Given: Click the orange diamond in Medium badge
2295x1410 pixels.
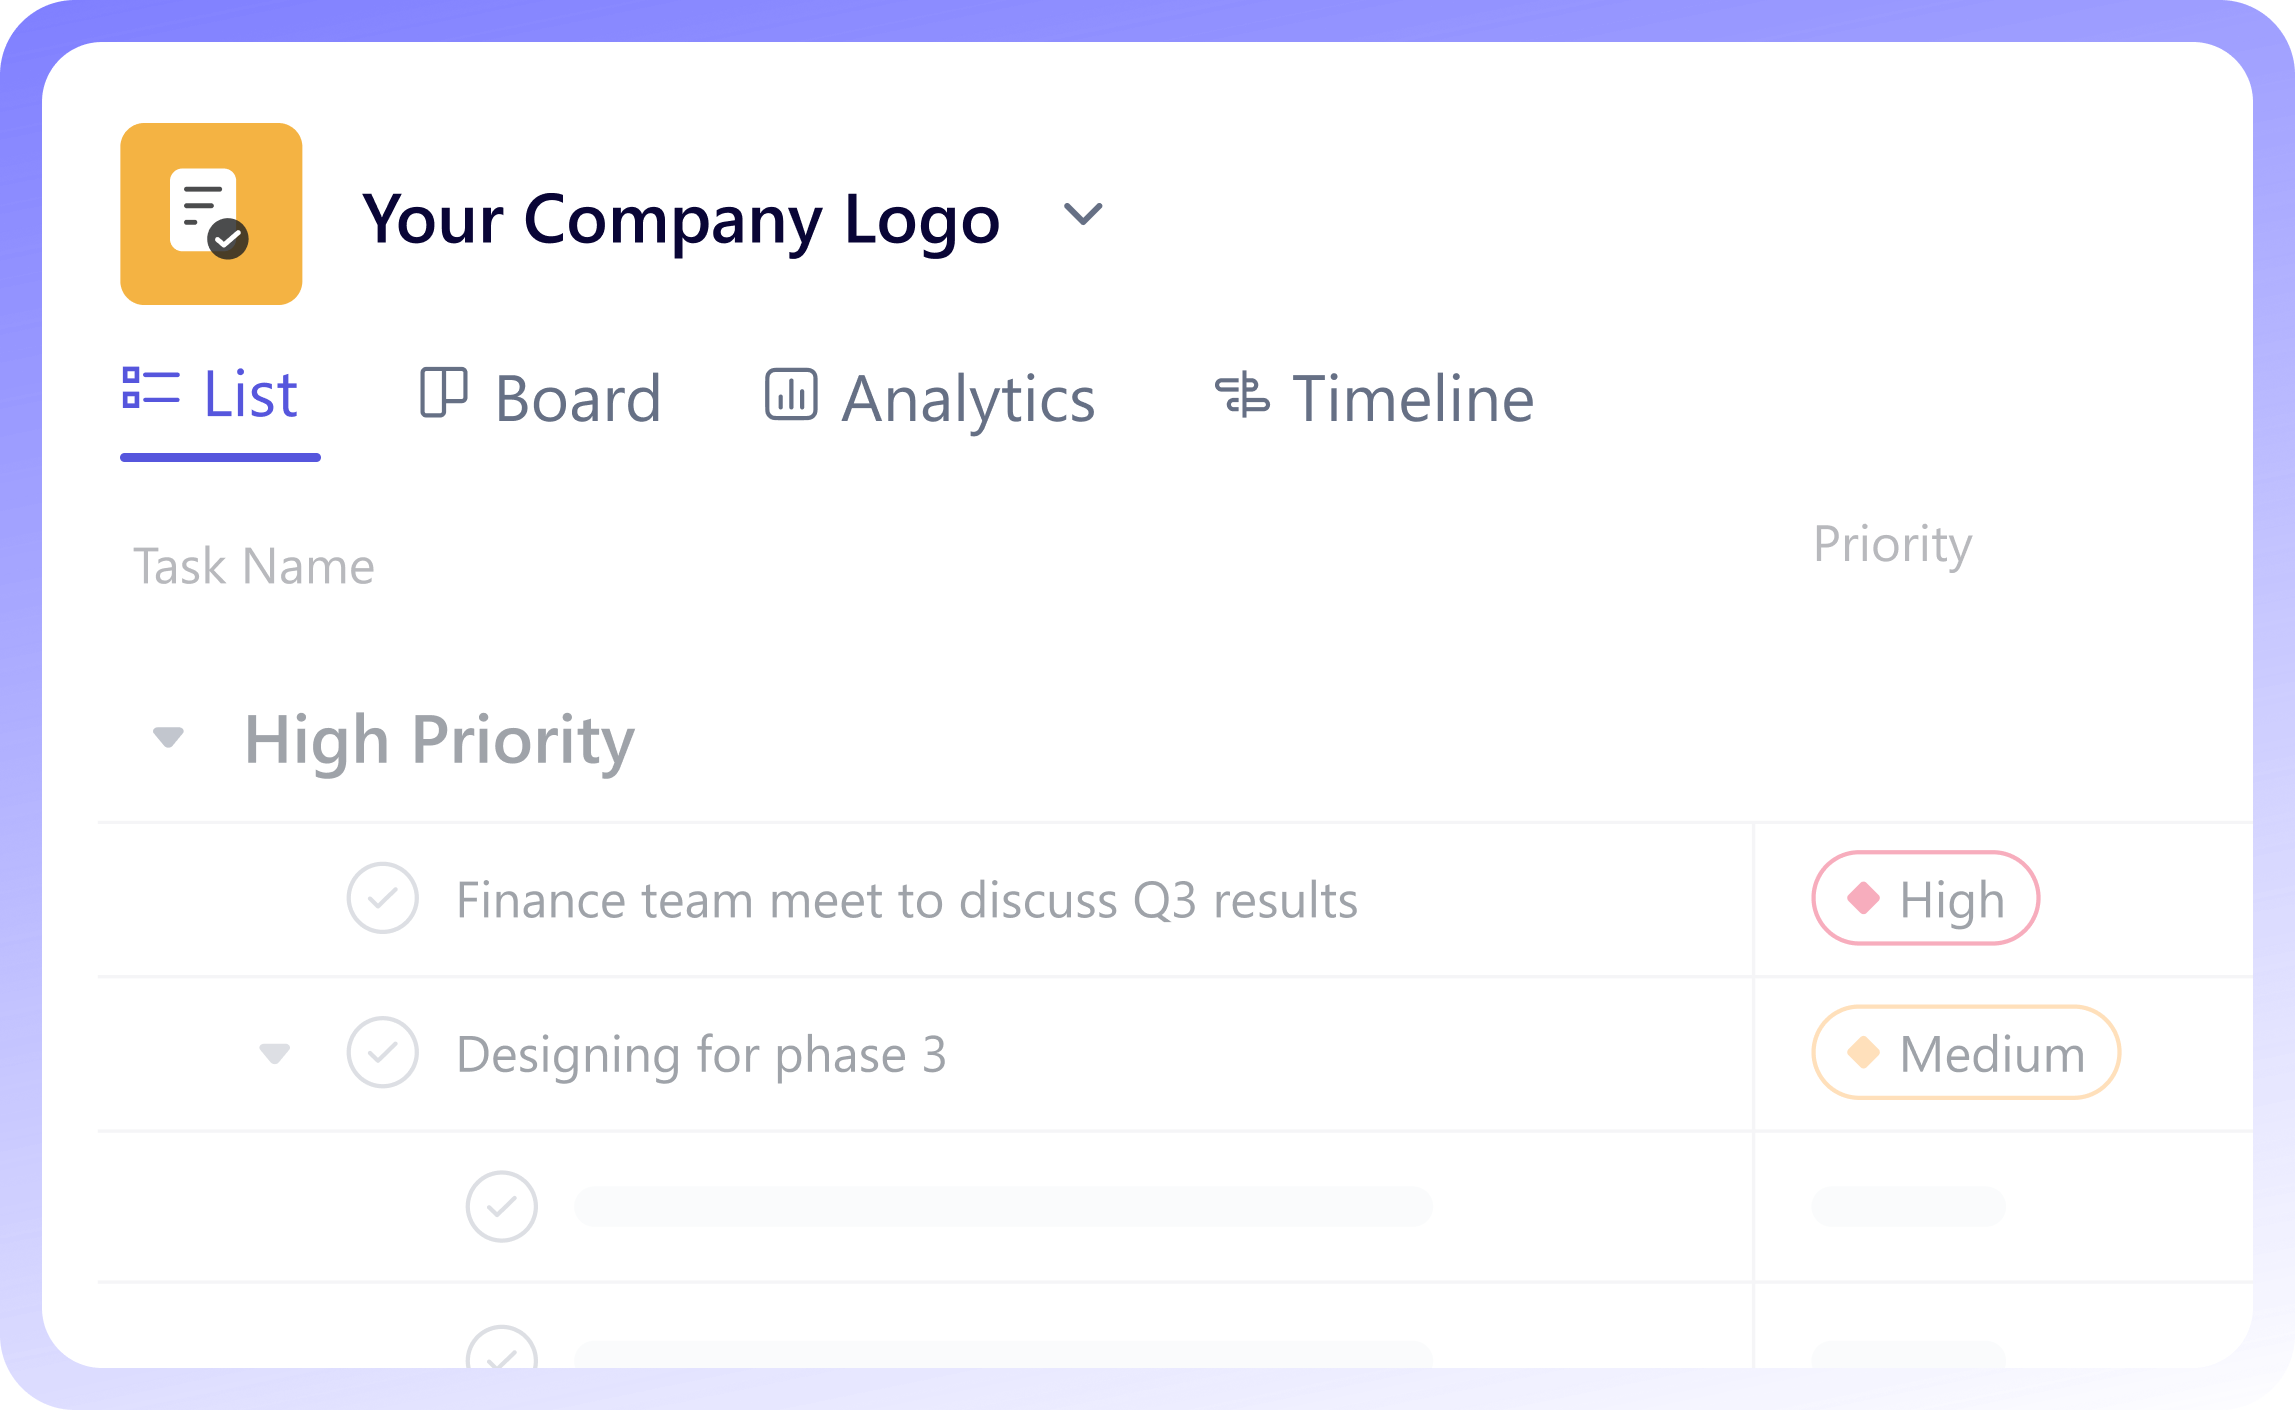Looking at the screenshot, I should tap(1863, 1052).
